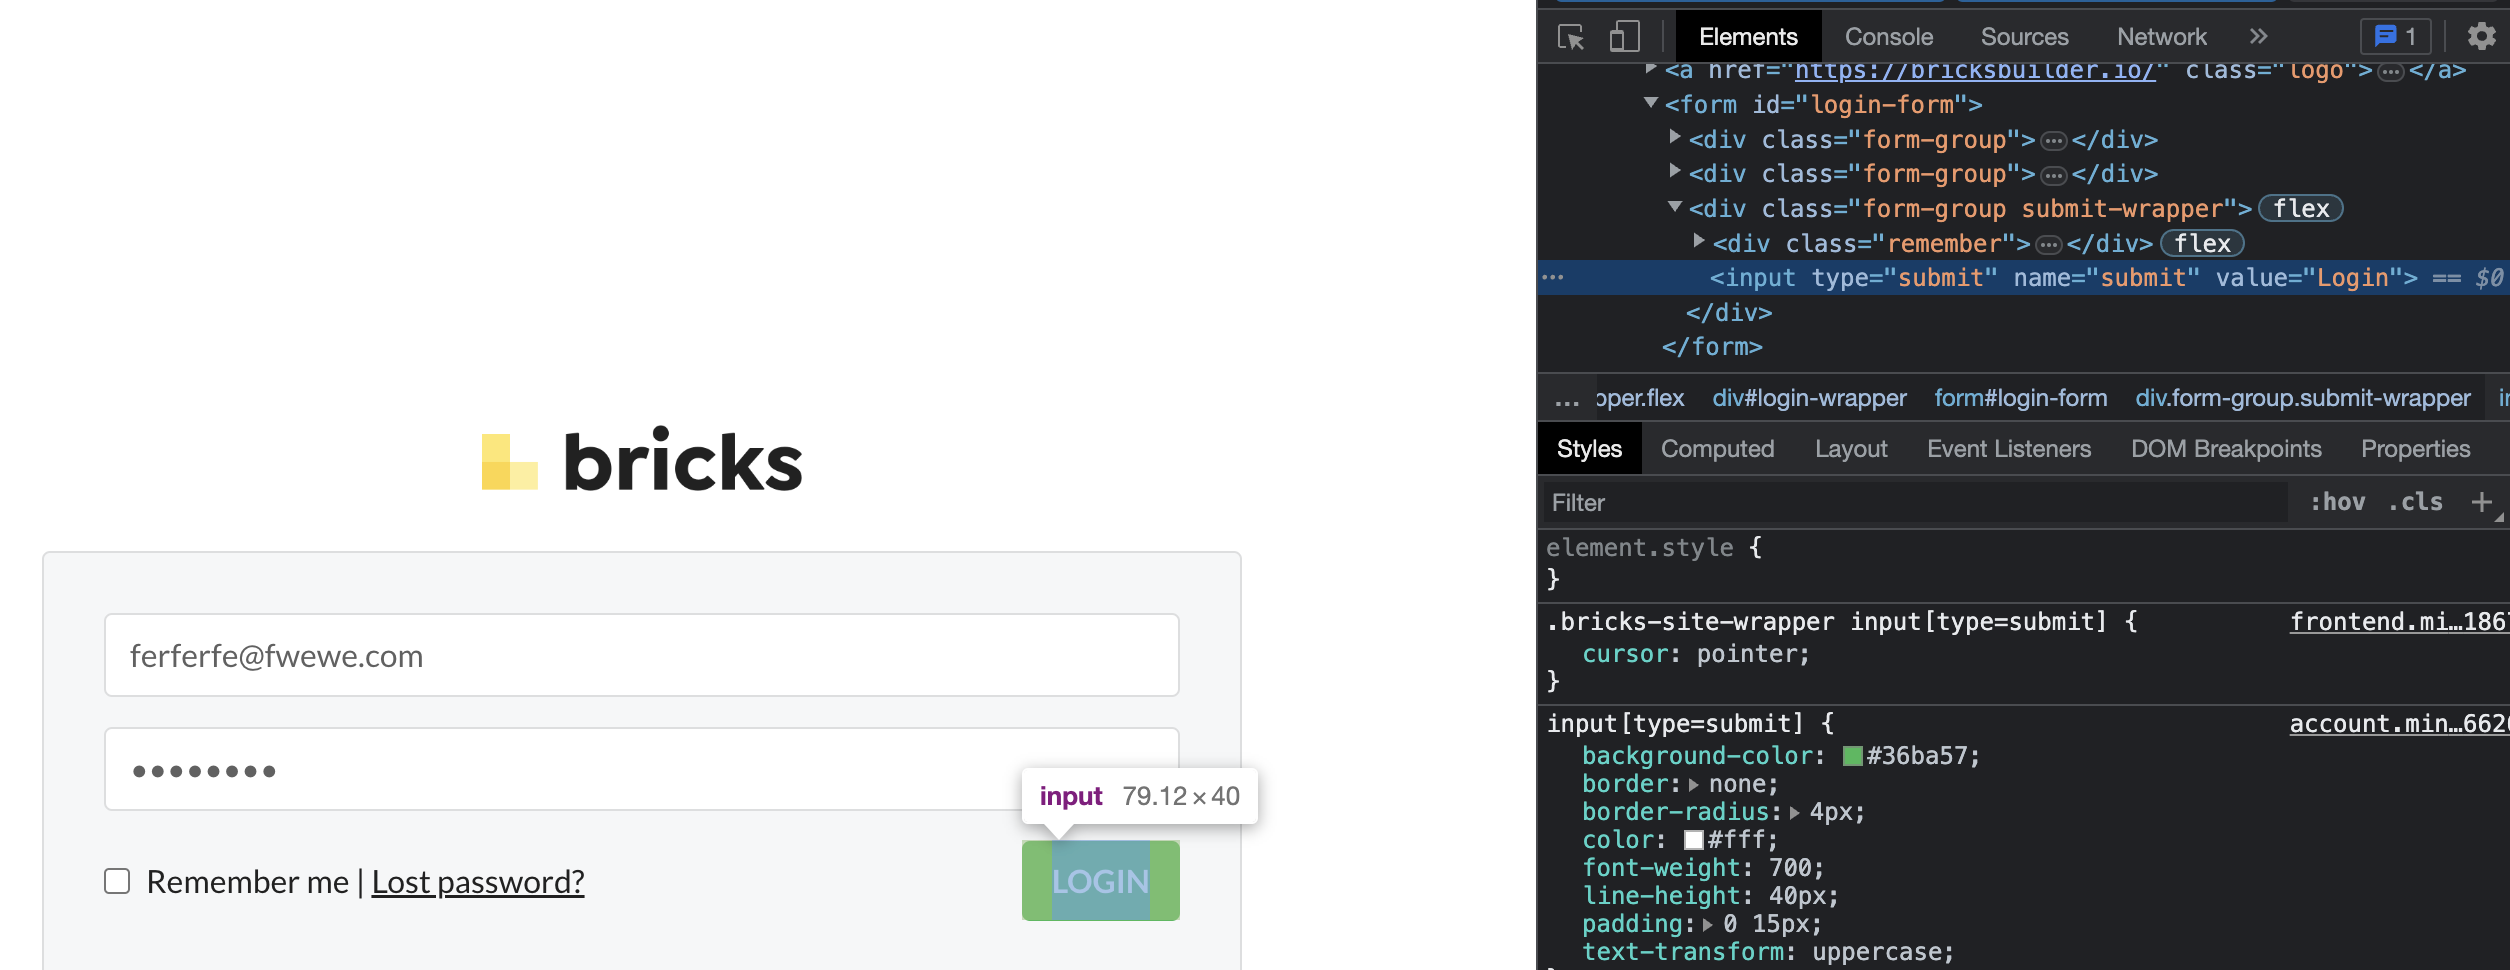
Task: Show more DevTools tabs chevron
Action: tap(2258, 37)
